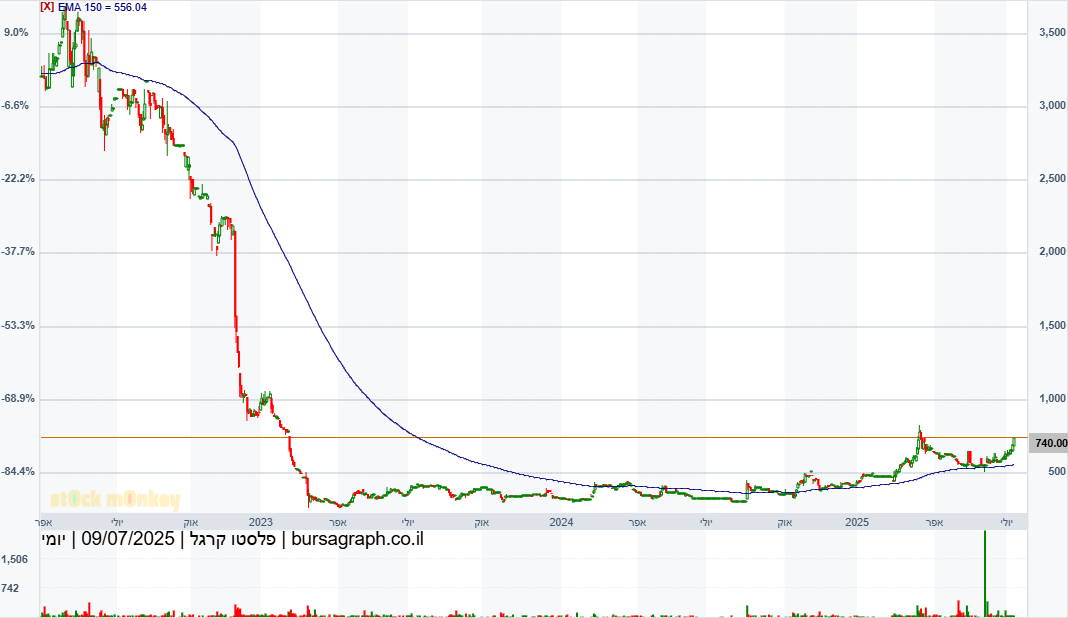Click the 2,000 price axis label
This screenshot has height=618, width=1068.
1052,251
